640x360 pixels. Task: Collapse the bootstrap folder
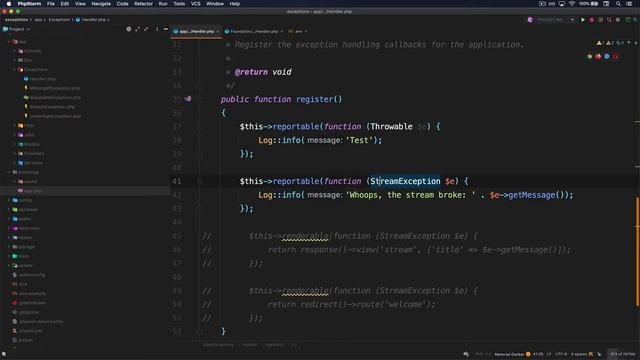[x=9, y=172]
